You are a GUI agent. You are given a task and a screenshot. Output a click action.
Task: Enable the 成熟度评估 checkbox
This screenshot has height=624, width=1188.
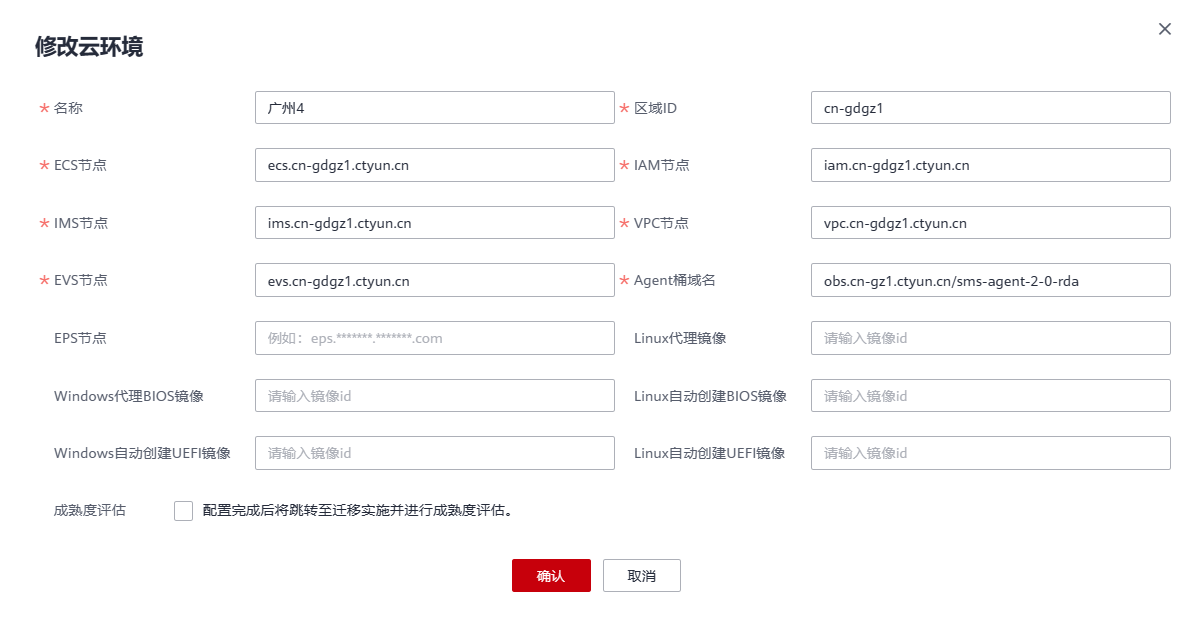click(183, 510)
